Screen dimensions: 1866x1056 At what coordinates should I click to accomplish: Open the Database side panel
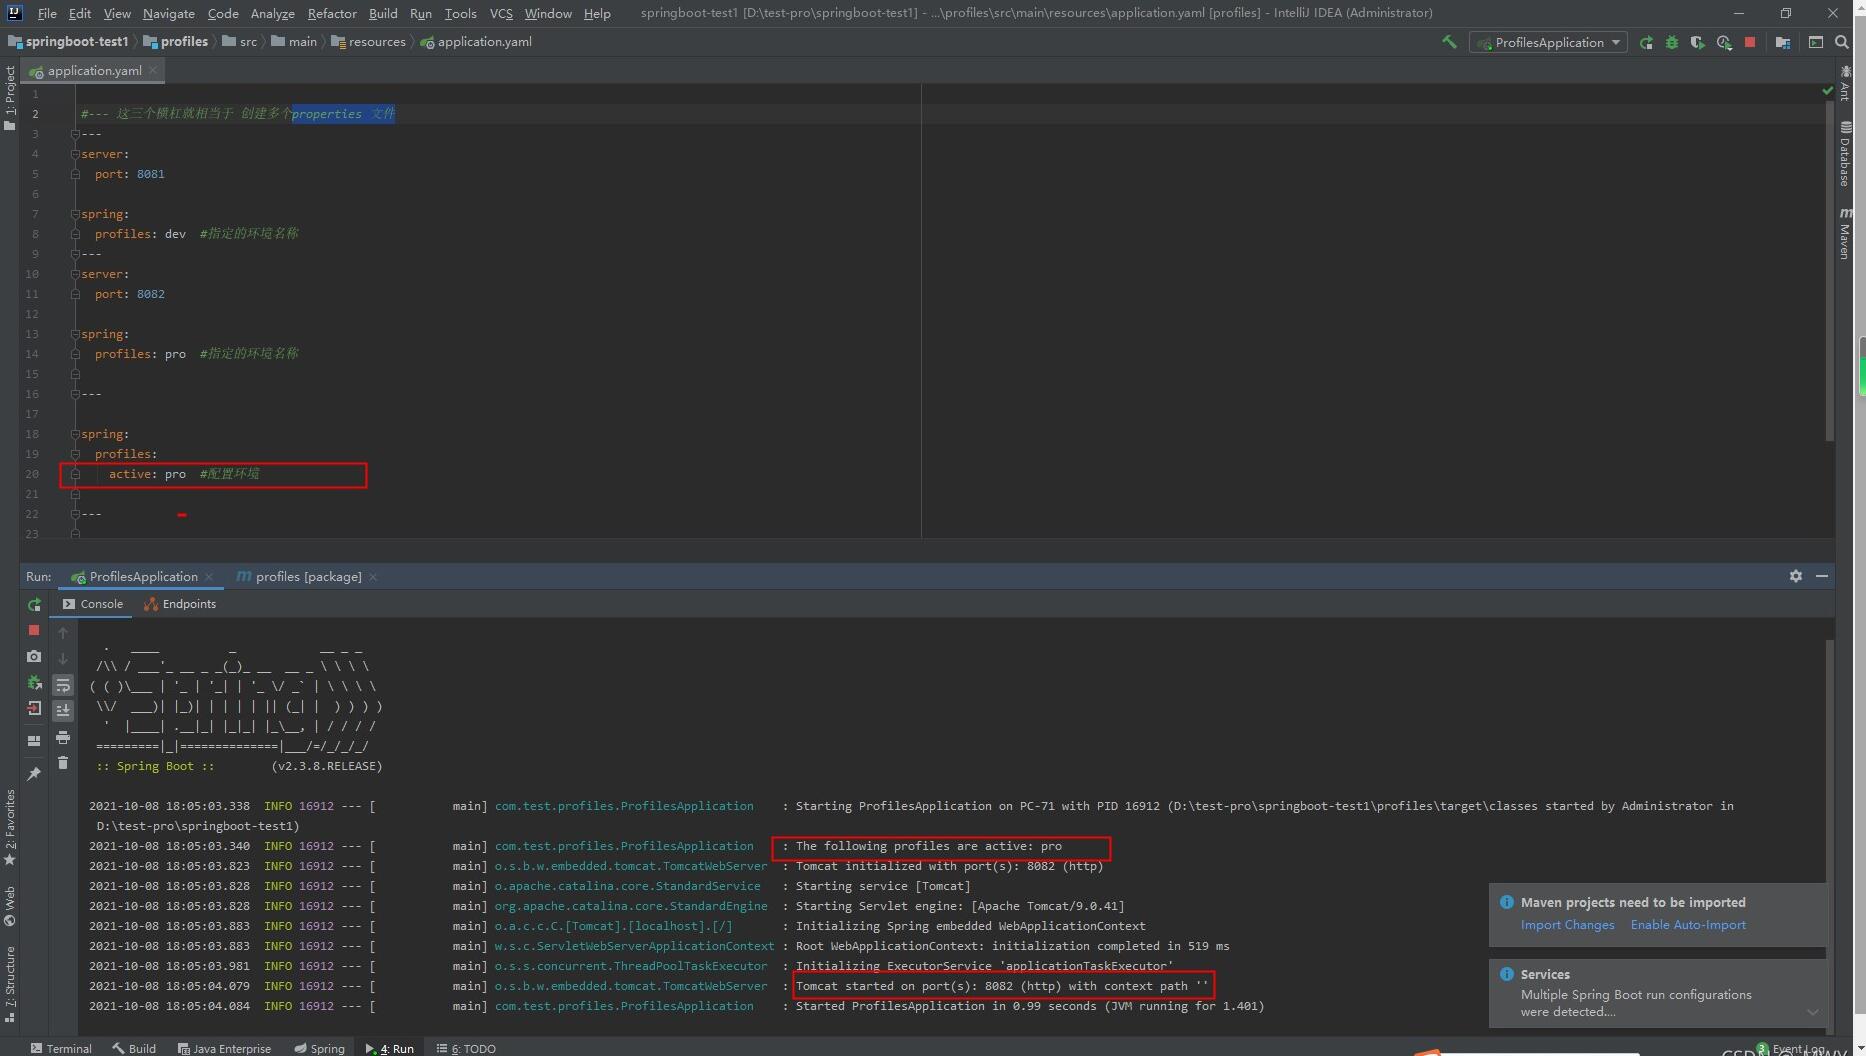point(1845,153)
